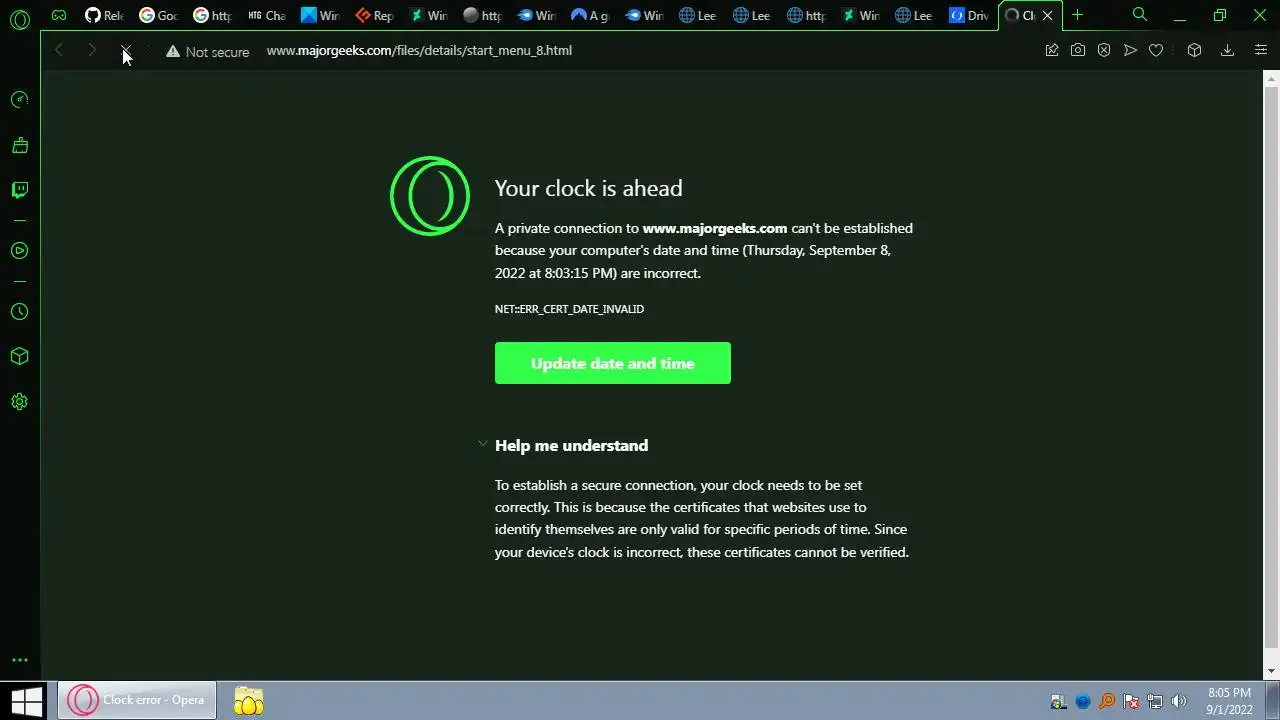Open the search tabs magnifier
Screen dimensions: 1280x720
click(1140, 15)
